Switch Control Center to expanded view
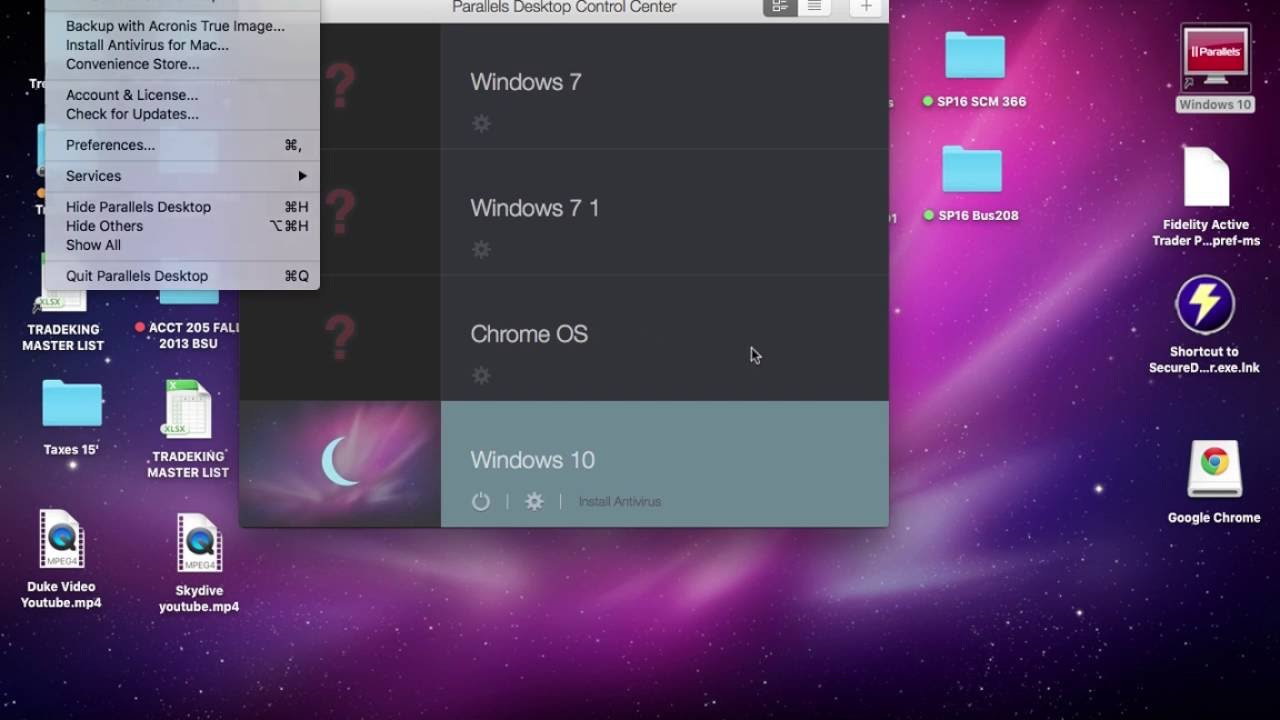Screen dimensions: 1280x720 tap(780, 7)
